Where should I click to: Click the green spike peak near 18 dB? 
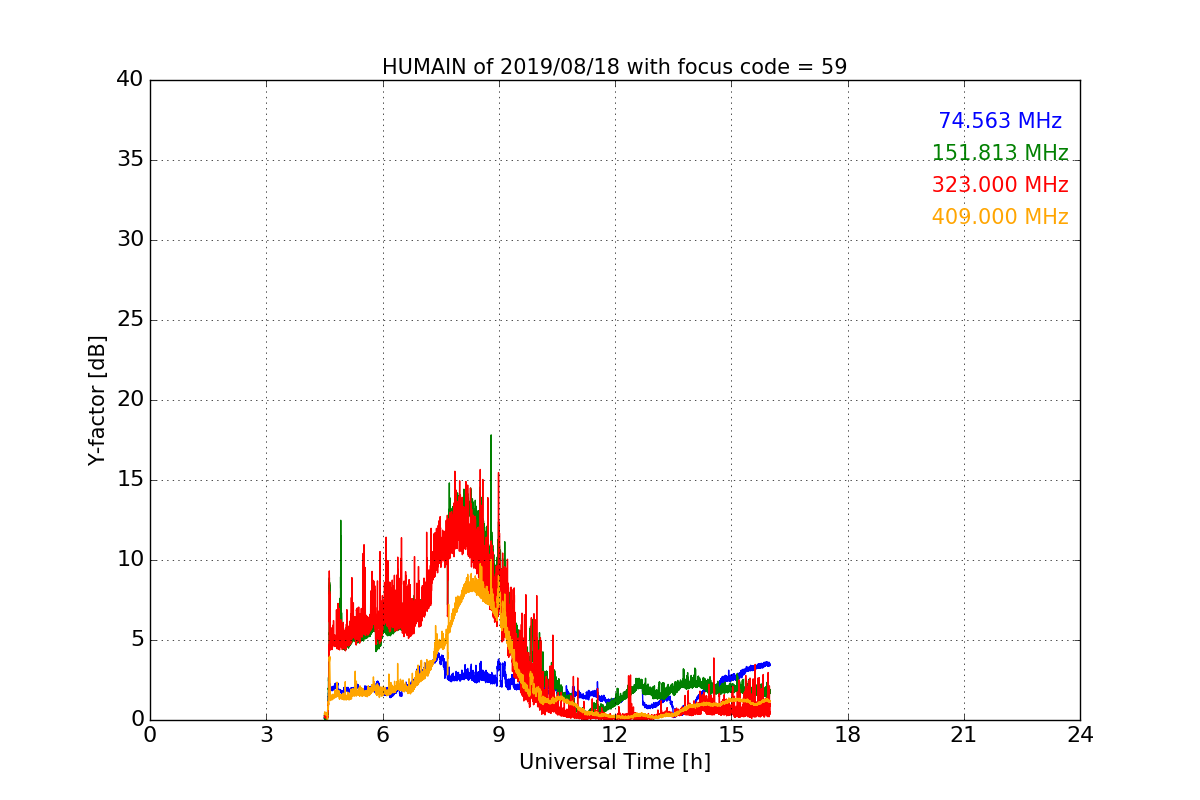[x=490, y=436]
